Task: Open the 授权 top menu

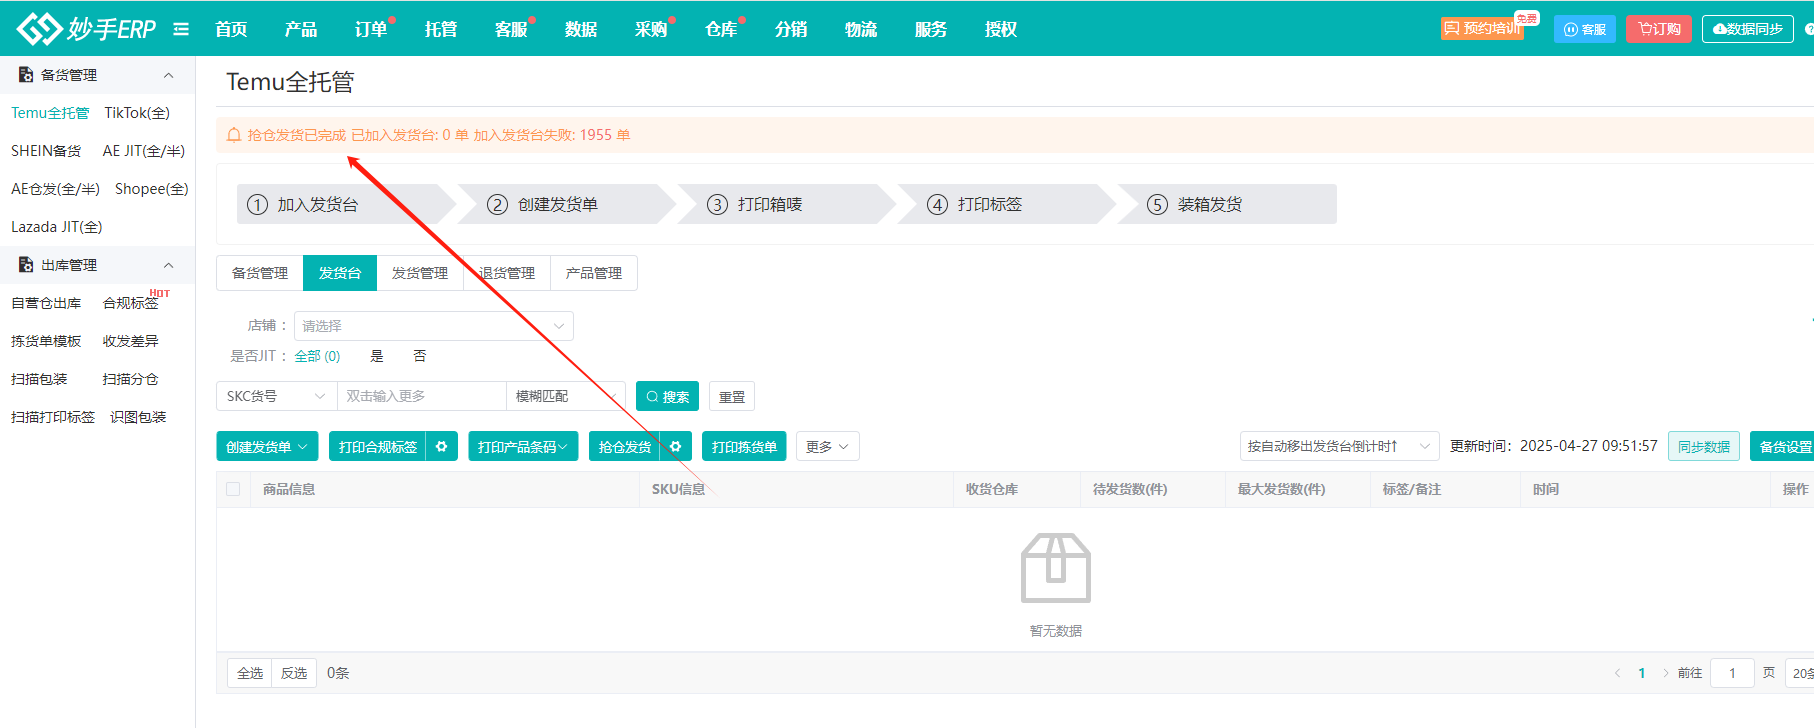Action: [x=1001, y=29]
